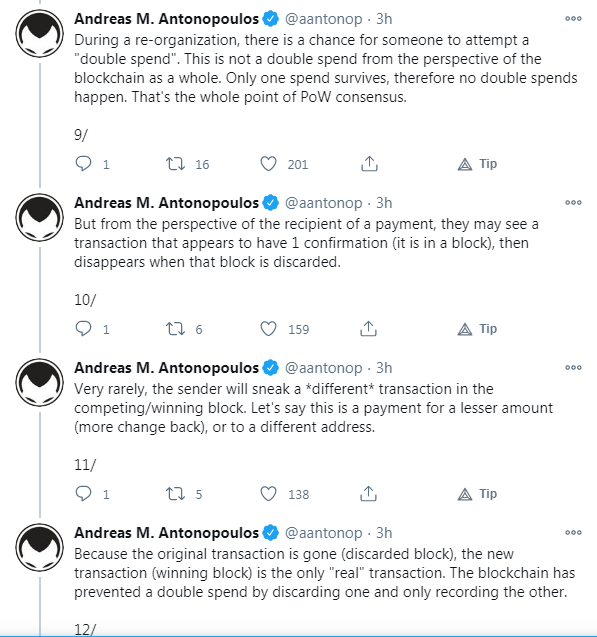The image size is (597, 637).
Task: Tip the author on tweet 9/
Action: (x=477, y=164)
